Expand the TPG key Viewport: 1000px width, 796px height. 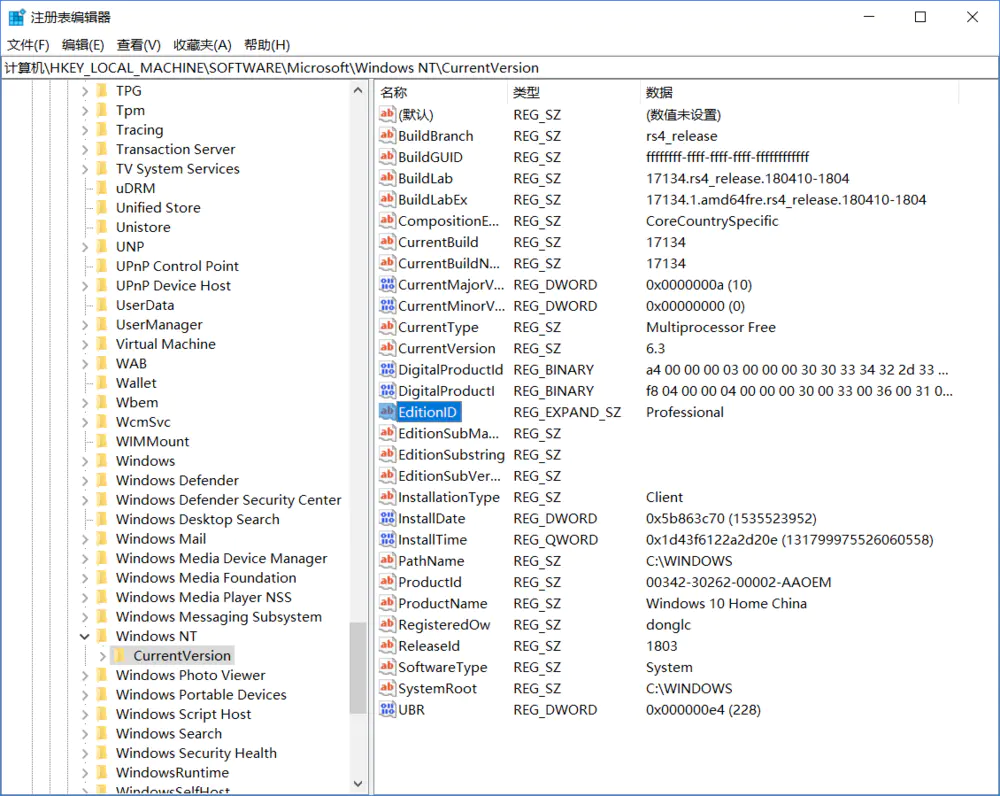tap(85, 91)
